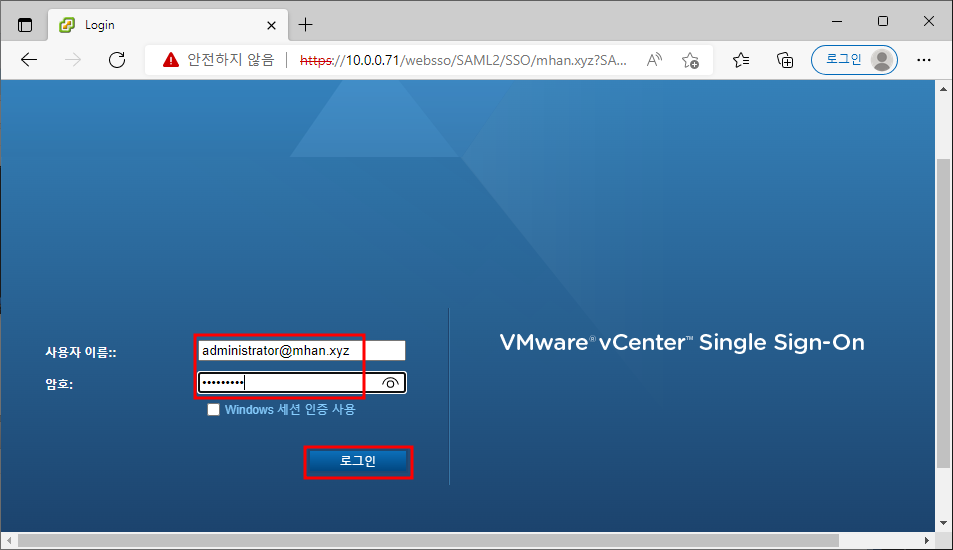Click the horizontal scrollbar thumb
This screenshot has height=550, width=953.
click(428, 540)
